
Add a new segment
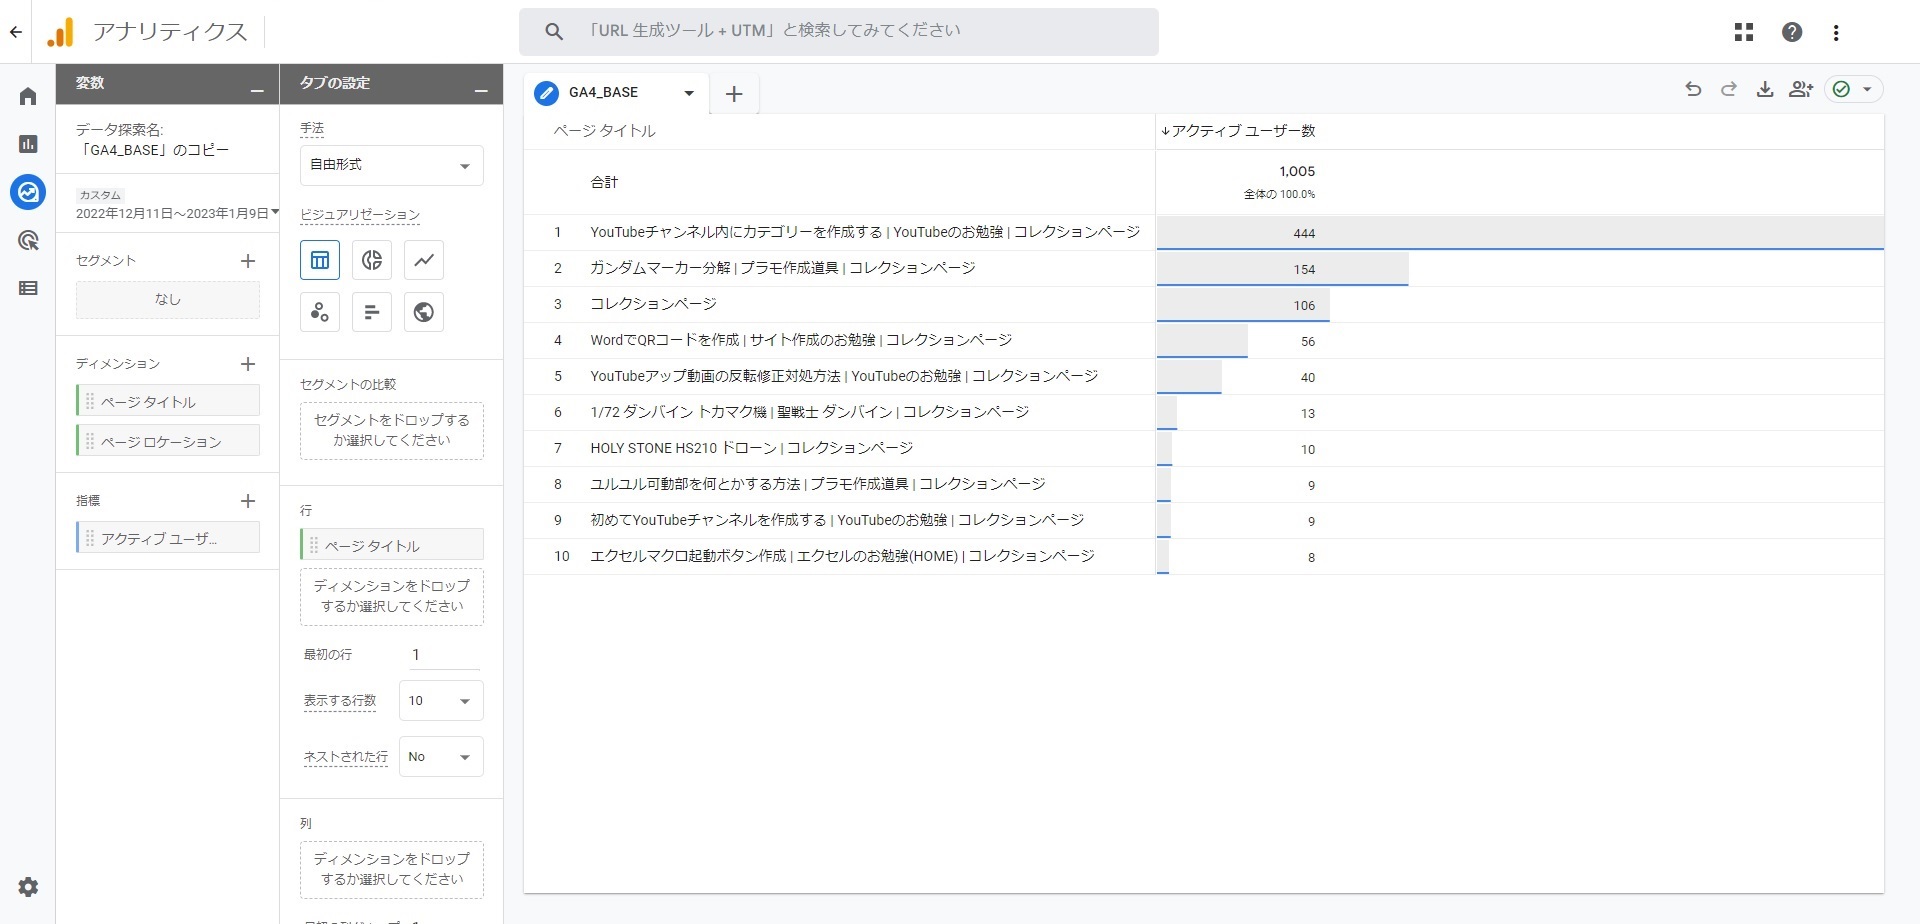(x=248, y=261)
